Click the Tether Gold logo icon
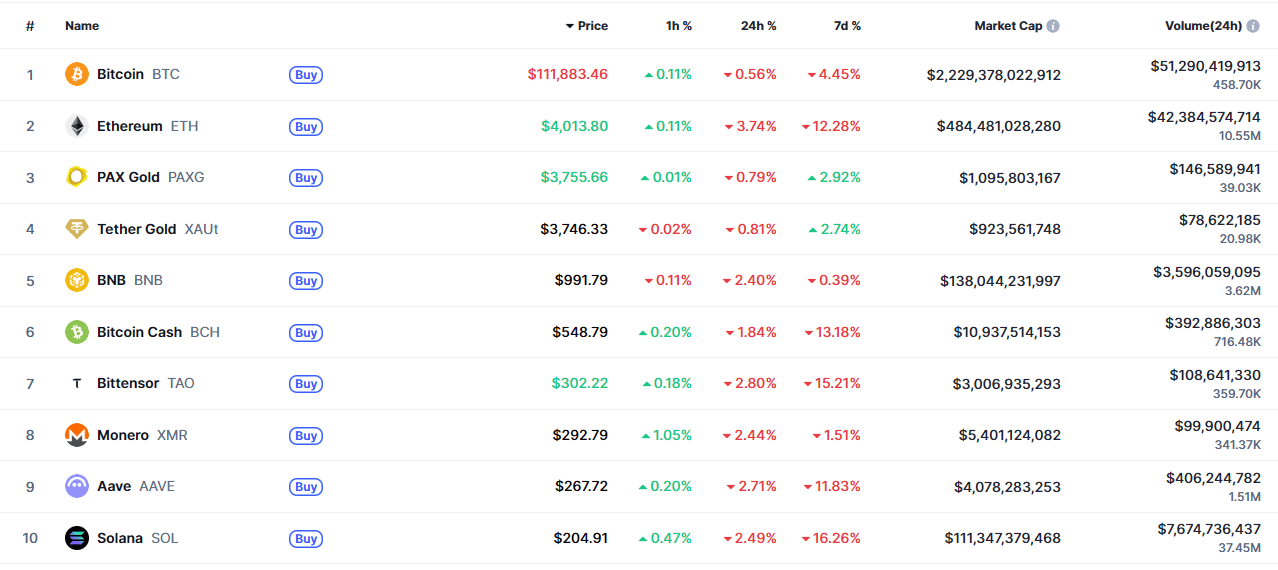The image size is (1278, 570). [77, 229]
